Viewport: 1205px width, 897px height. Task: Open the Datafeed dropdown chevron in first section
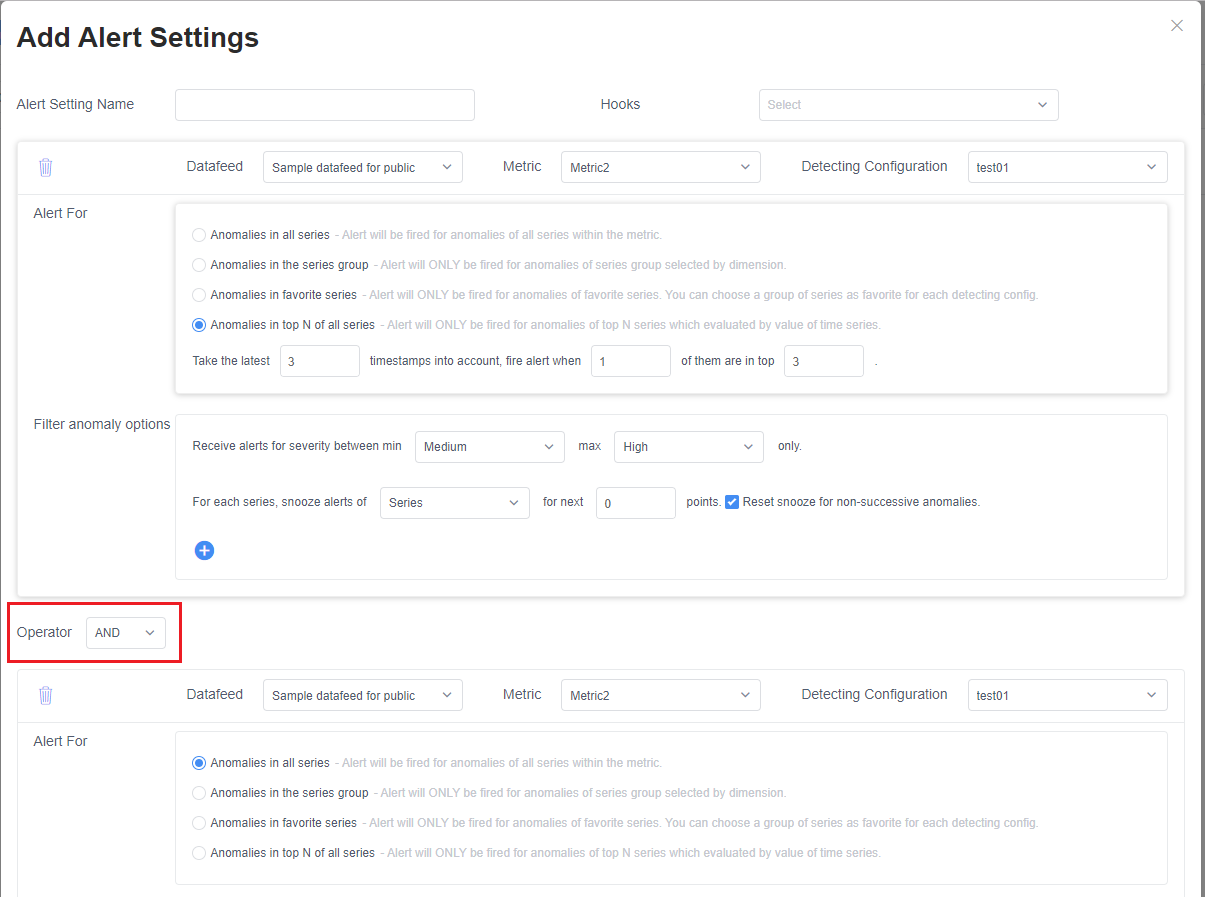point(447,167)
